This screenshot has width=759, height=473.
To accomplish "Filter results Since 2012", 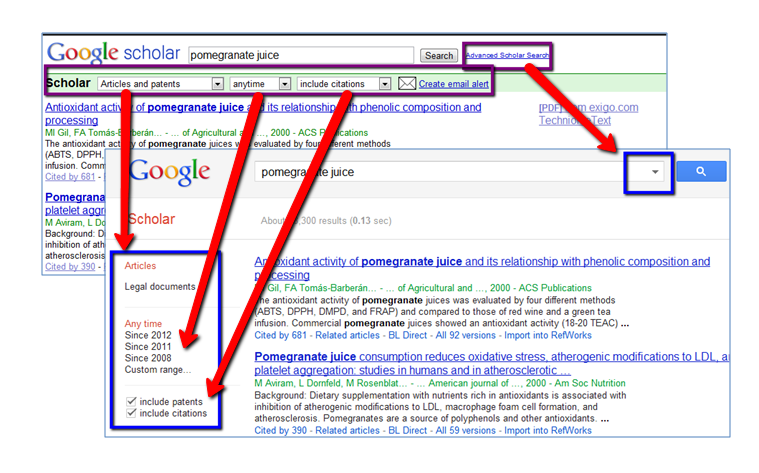I will [x=148, y=335].
